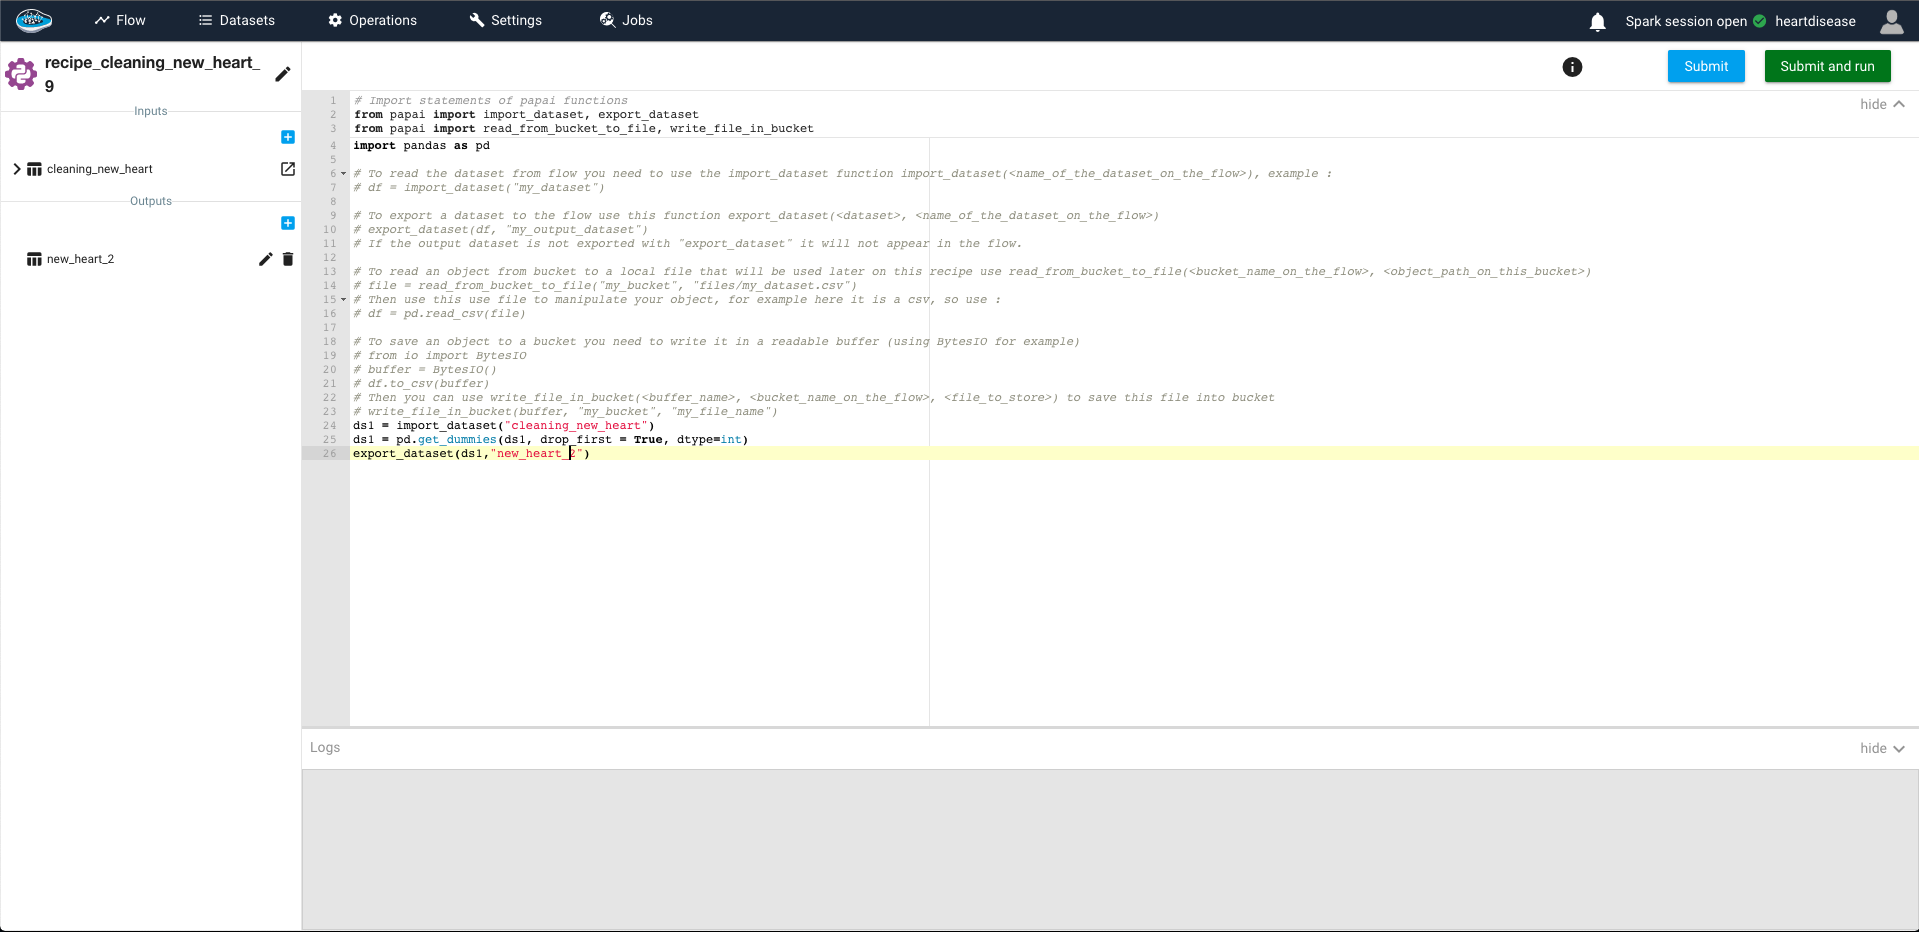Click the Submit button
Viewport: 1919px width, 932px height.
tap(1705, 66)
